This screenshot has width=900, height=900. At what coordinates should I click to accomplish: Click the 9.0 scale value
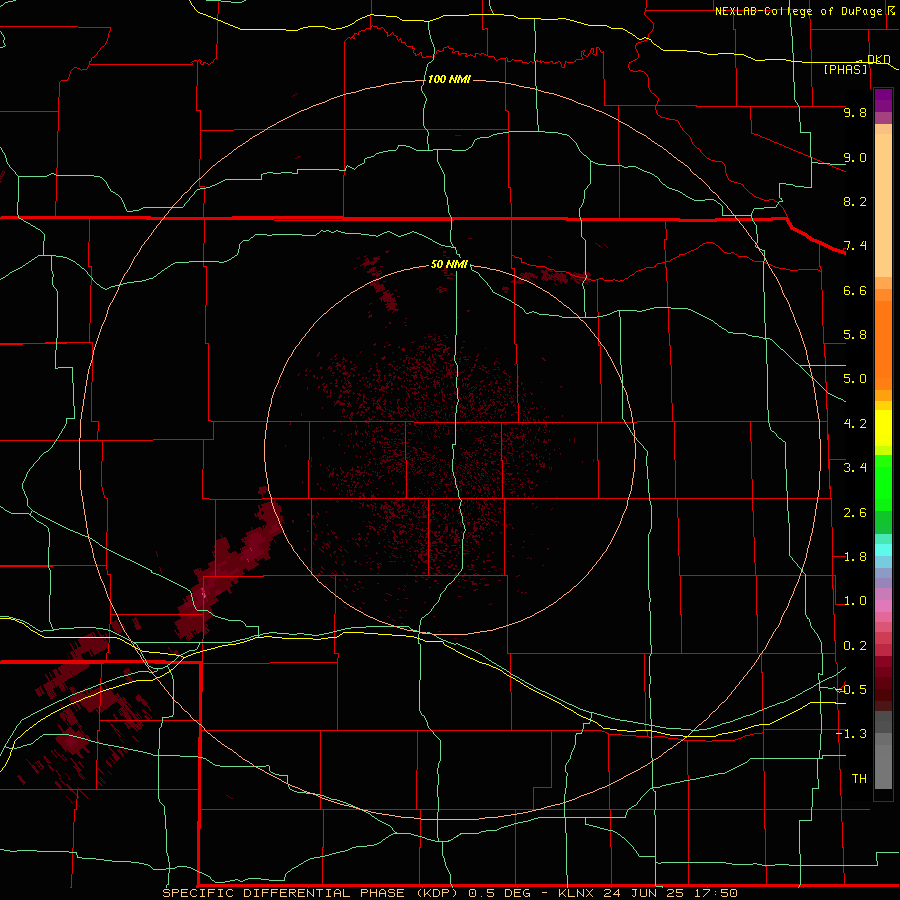[855, 157]
